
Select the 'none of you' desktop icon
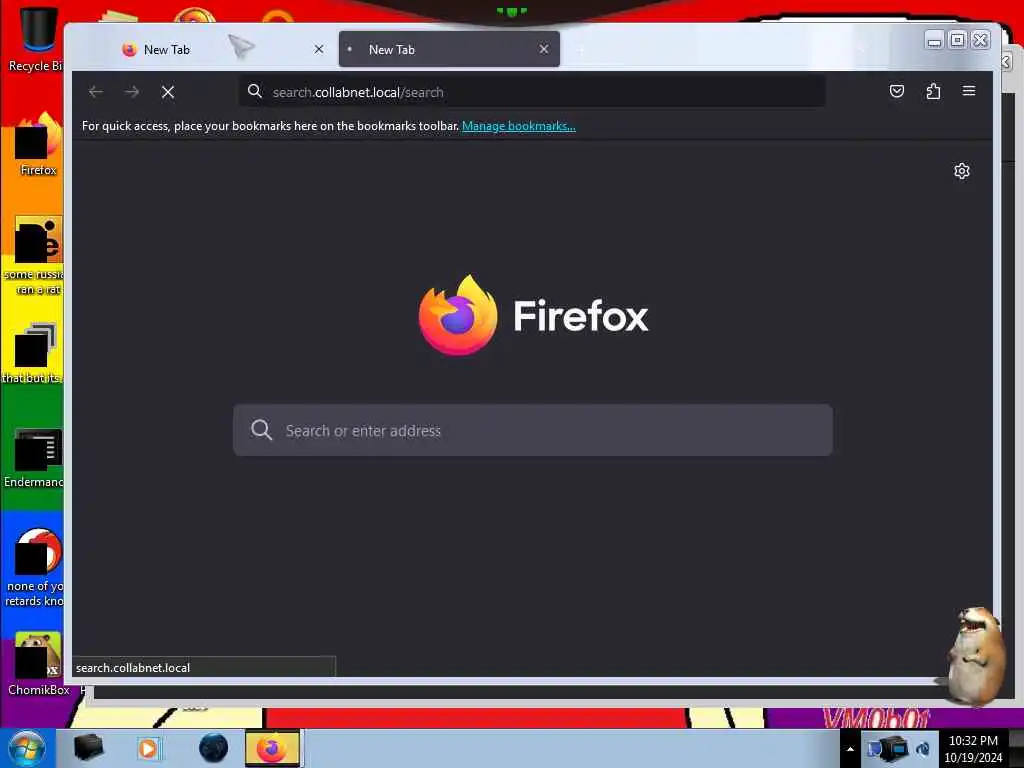tap(36, 567)
